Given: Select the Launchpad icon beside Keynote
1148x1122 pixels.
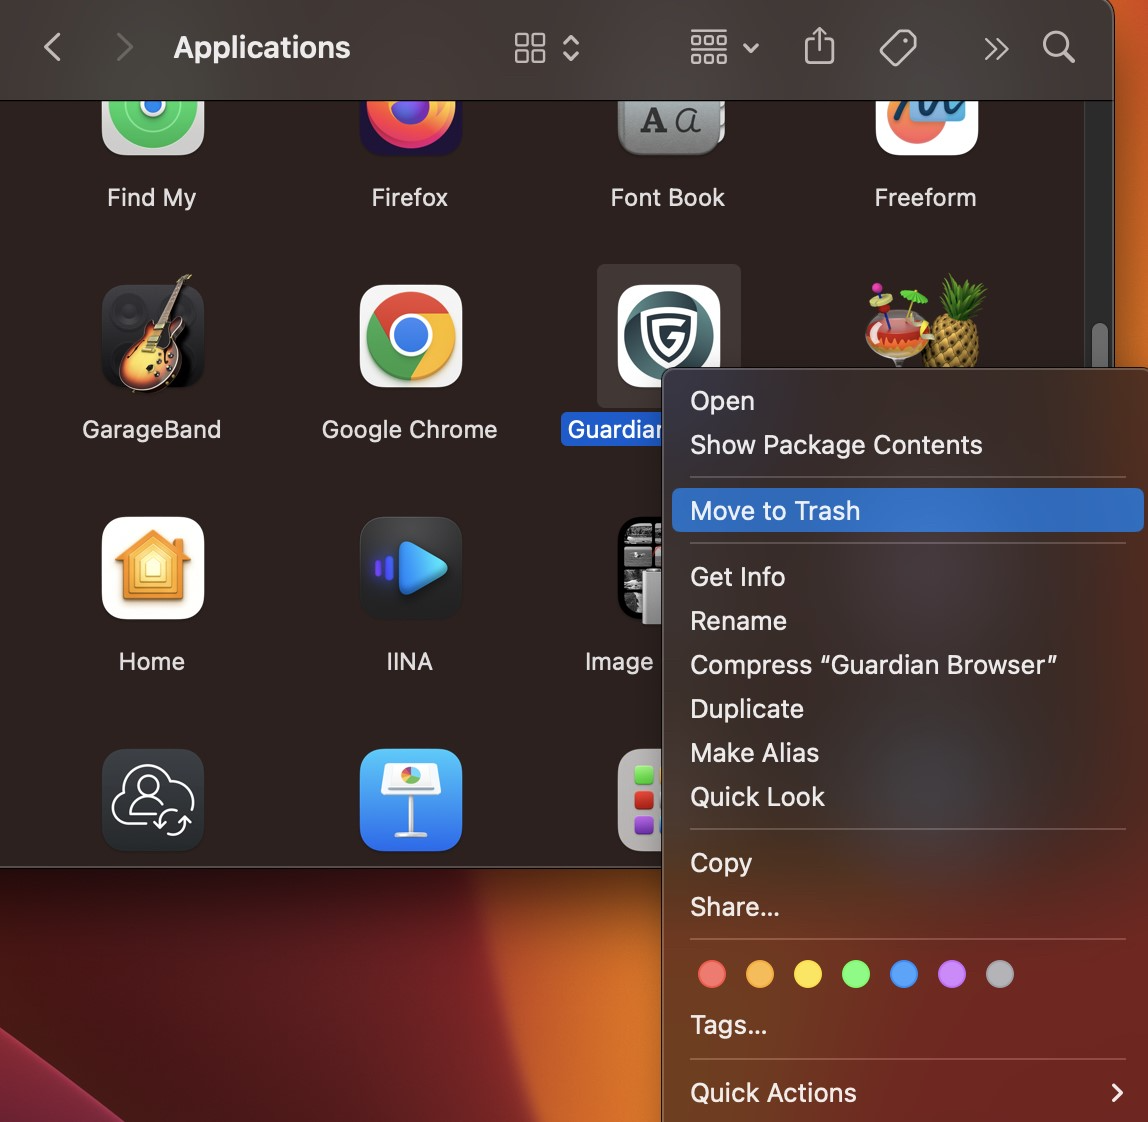Looking at the screenshot, I should coord(639,800).
